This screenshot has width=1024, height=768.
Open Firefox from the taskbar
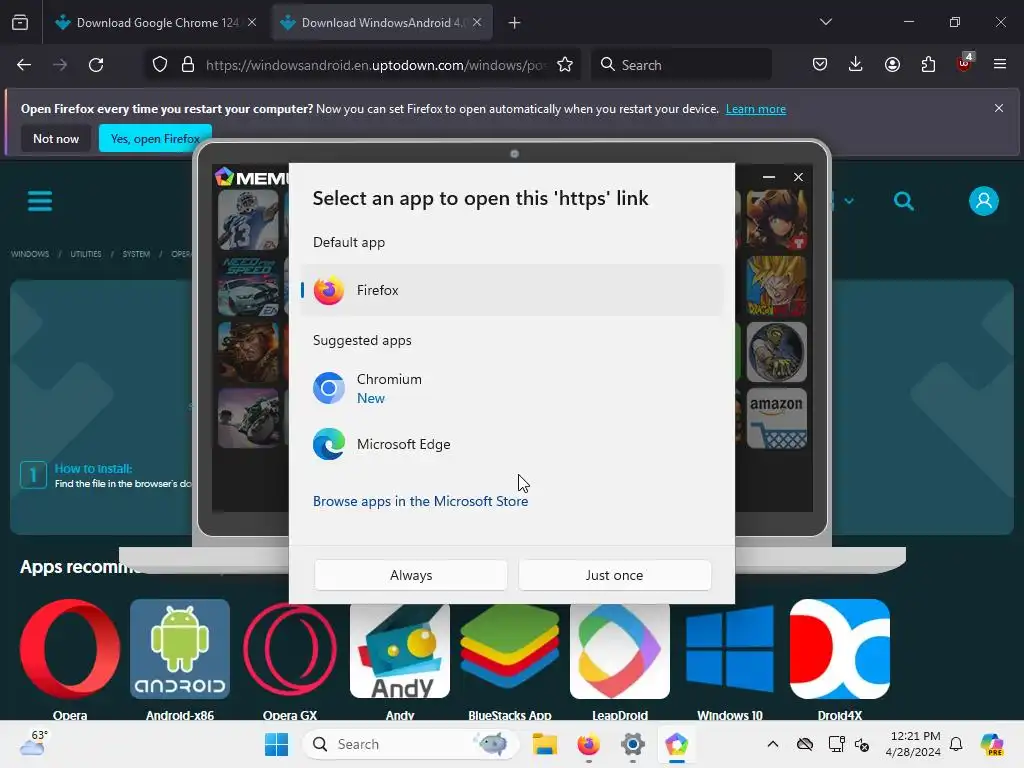pos(588,744)
